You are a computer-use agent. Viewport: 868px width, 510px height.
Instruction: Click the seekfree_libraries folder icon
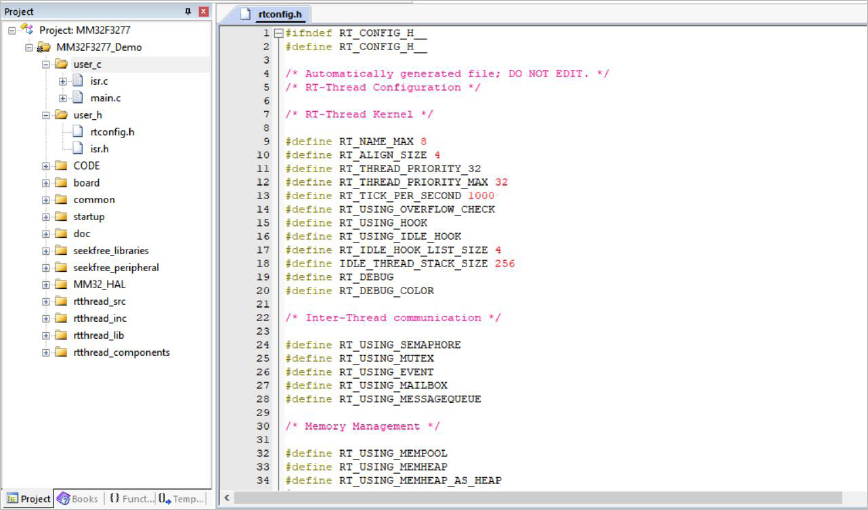[61, 250]
